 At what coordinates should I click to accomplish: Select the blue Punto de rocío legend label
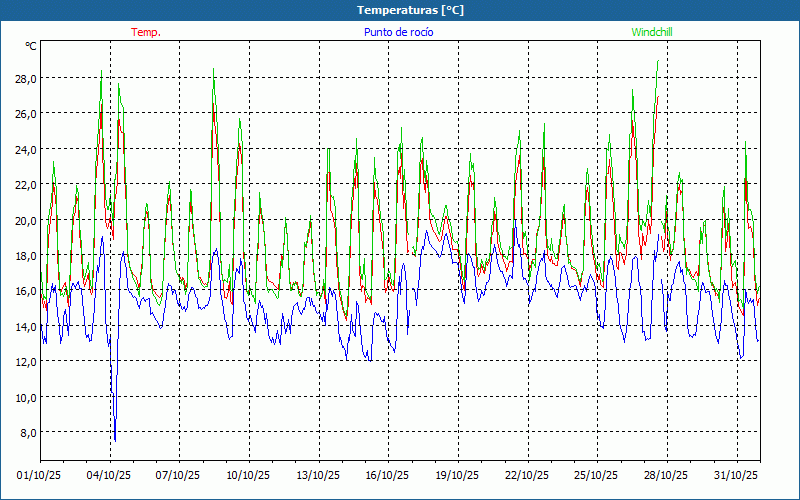[399, 32]
